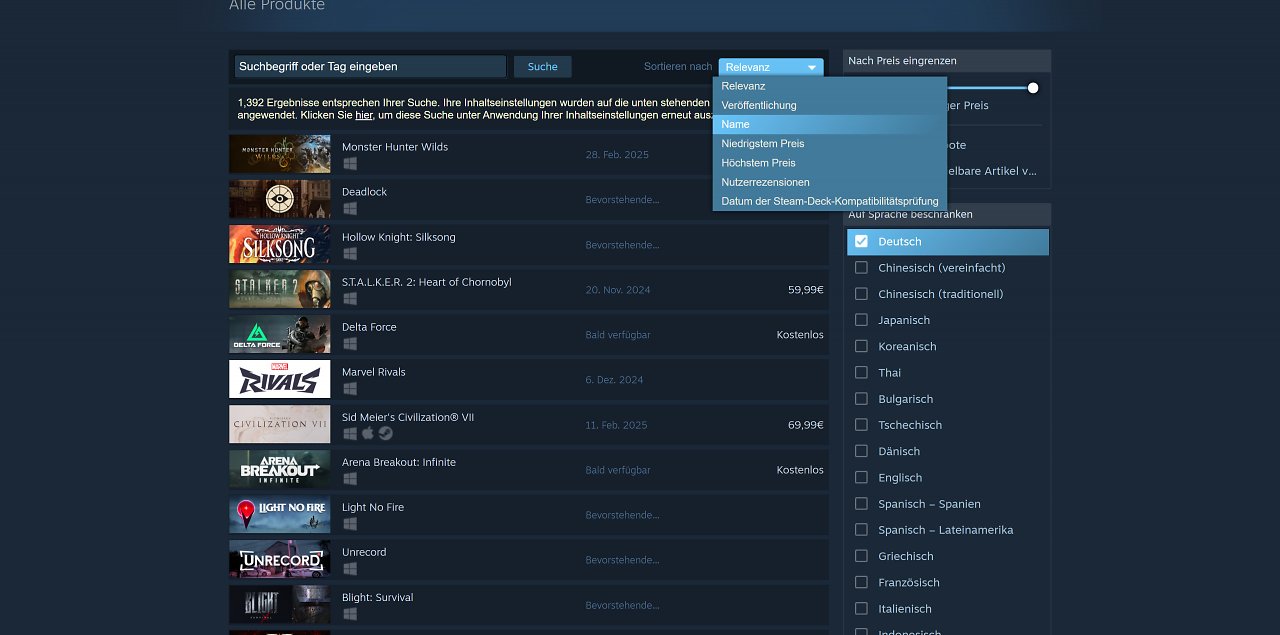Click Windows icon under Monster Hunter Wilds
Viewport: 1280px width, 635px height.
pyautogui.click(x=350, y=164)
